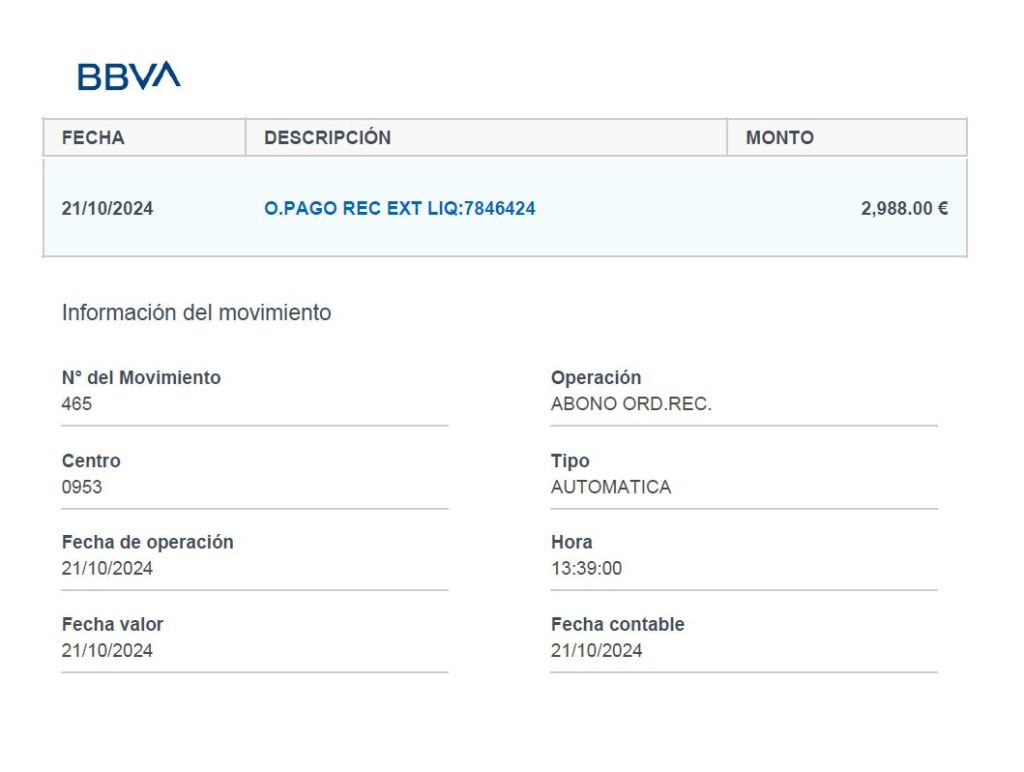Click the Información del movimiento heading
Viewport: 1024px width, 772px height.
tap(196, 313)
